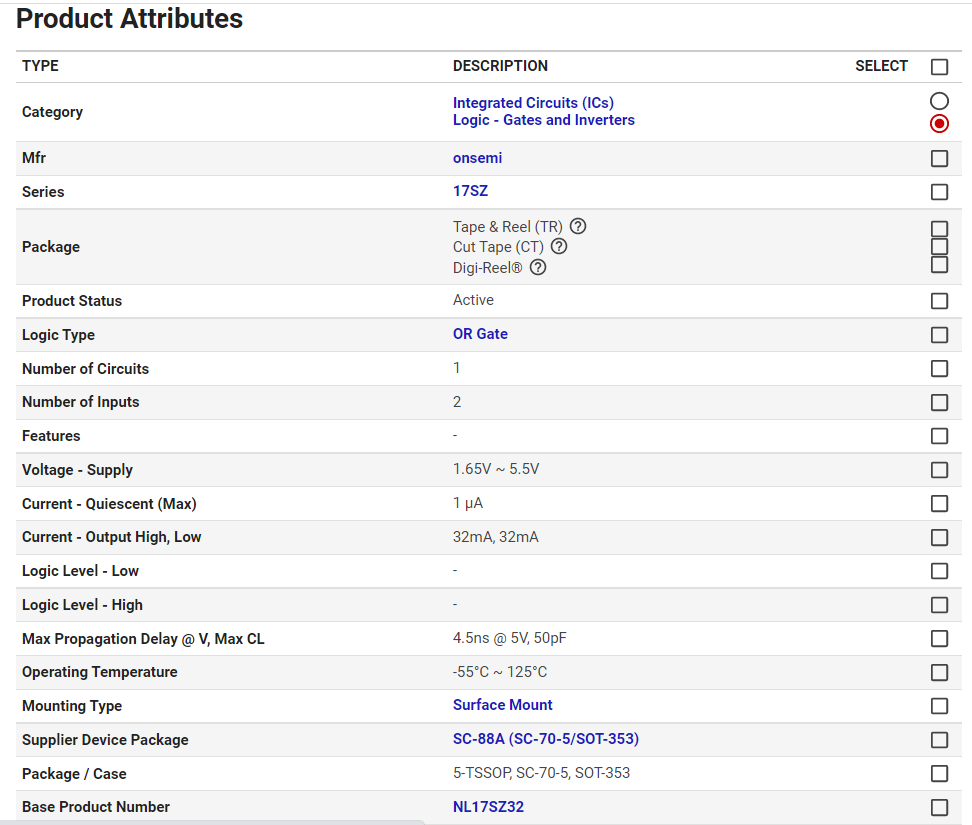The height and width of the screenshot is (825, 972).
Task: Click help icon next to Digi-Reel®
Action: tap(538, 267)
